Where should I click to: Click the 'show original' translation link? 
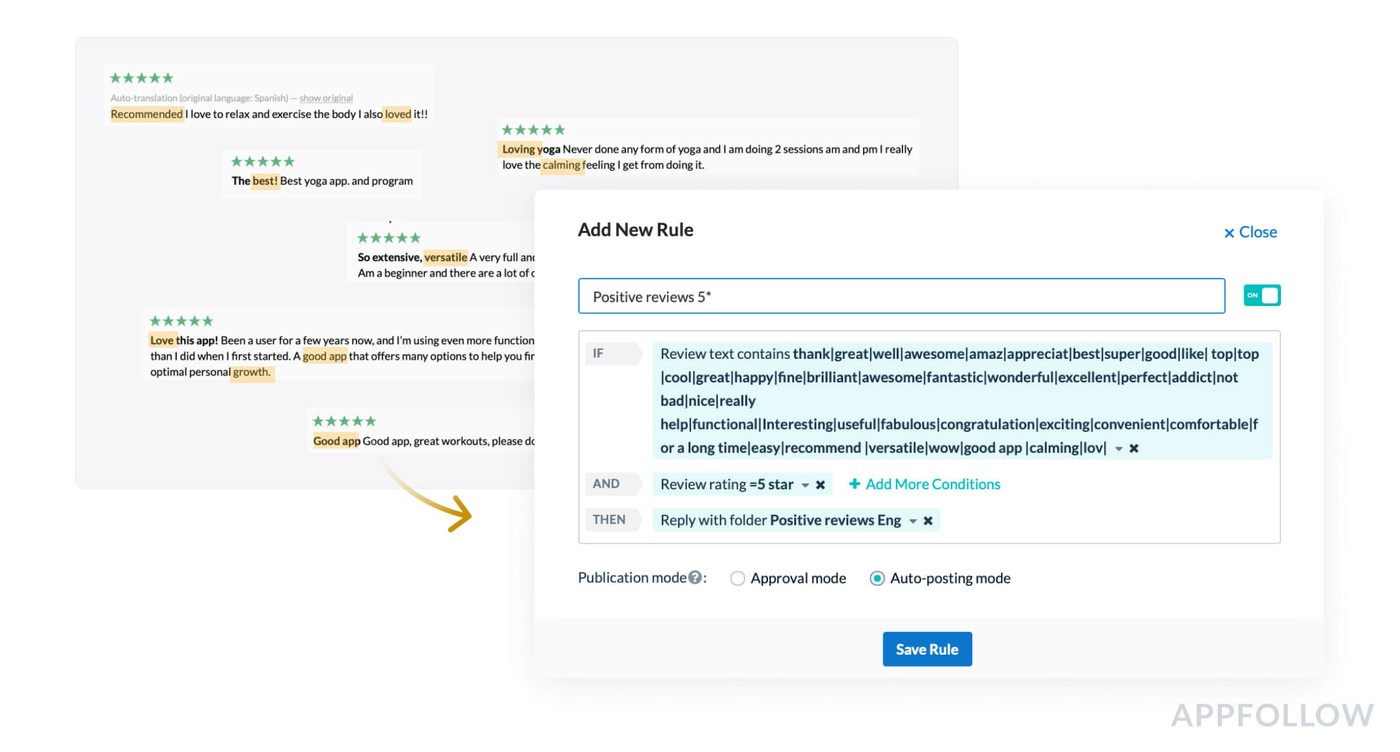click(x=326, y=98)
